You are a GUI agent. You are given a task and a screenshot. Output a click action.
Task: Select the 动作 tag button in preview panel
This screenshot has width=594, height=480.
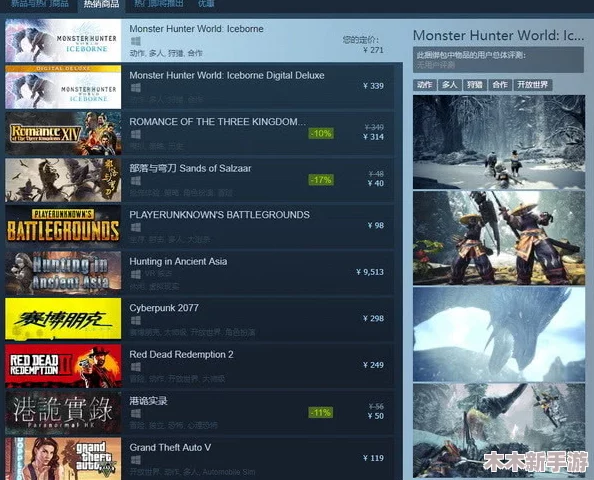coord(425,85)
